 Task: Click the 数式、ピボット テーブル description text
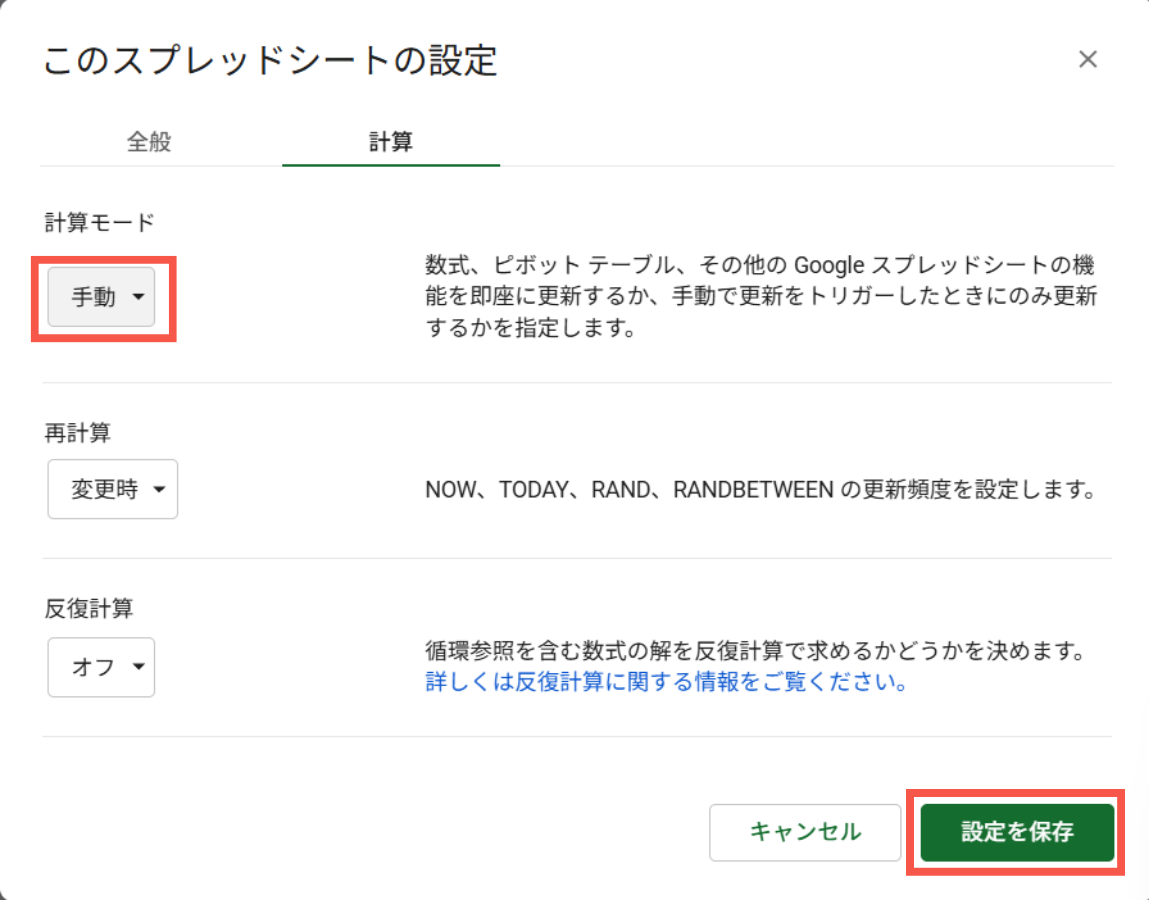tap(761, 296)
